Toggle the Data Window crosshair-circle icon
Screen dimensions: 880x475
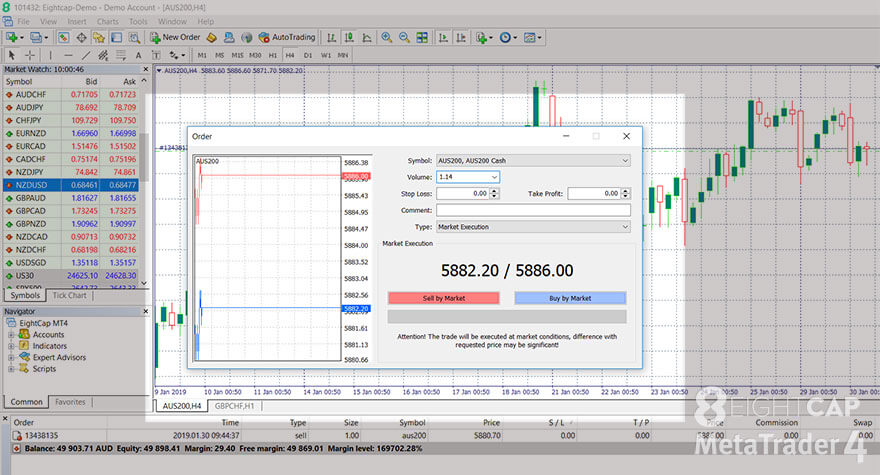81,38
